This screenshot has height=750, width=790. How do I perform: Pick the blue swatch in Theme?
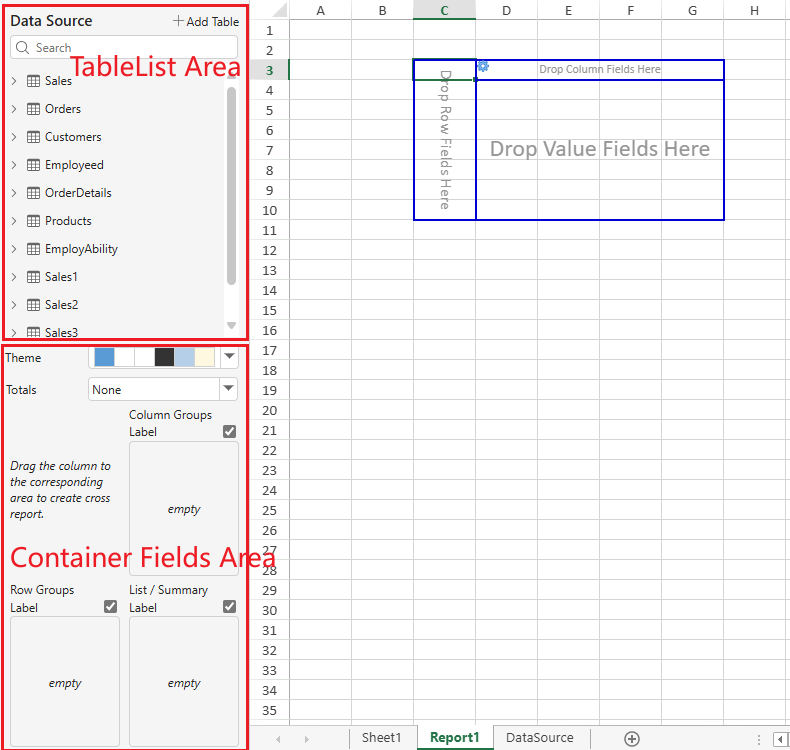coord(104,357)
